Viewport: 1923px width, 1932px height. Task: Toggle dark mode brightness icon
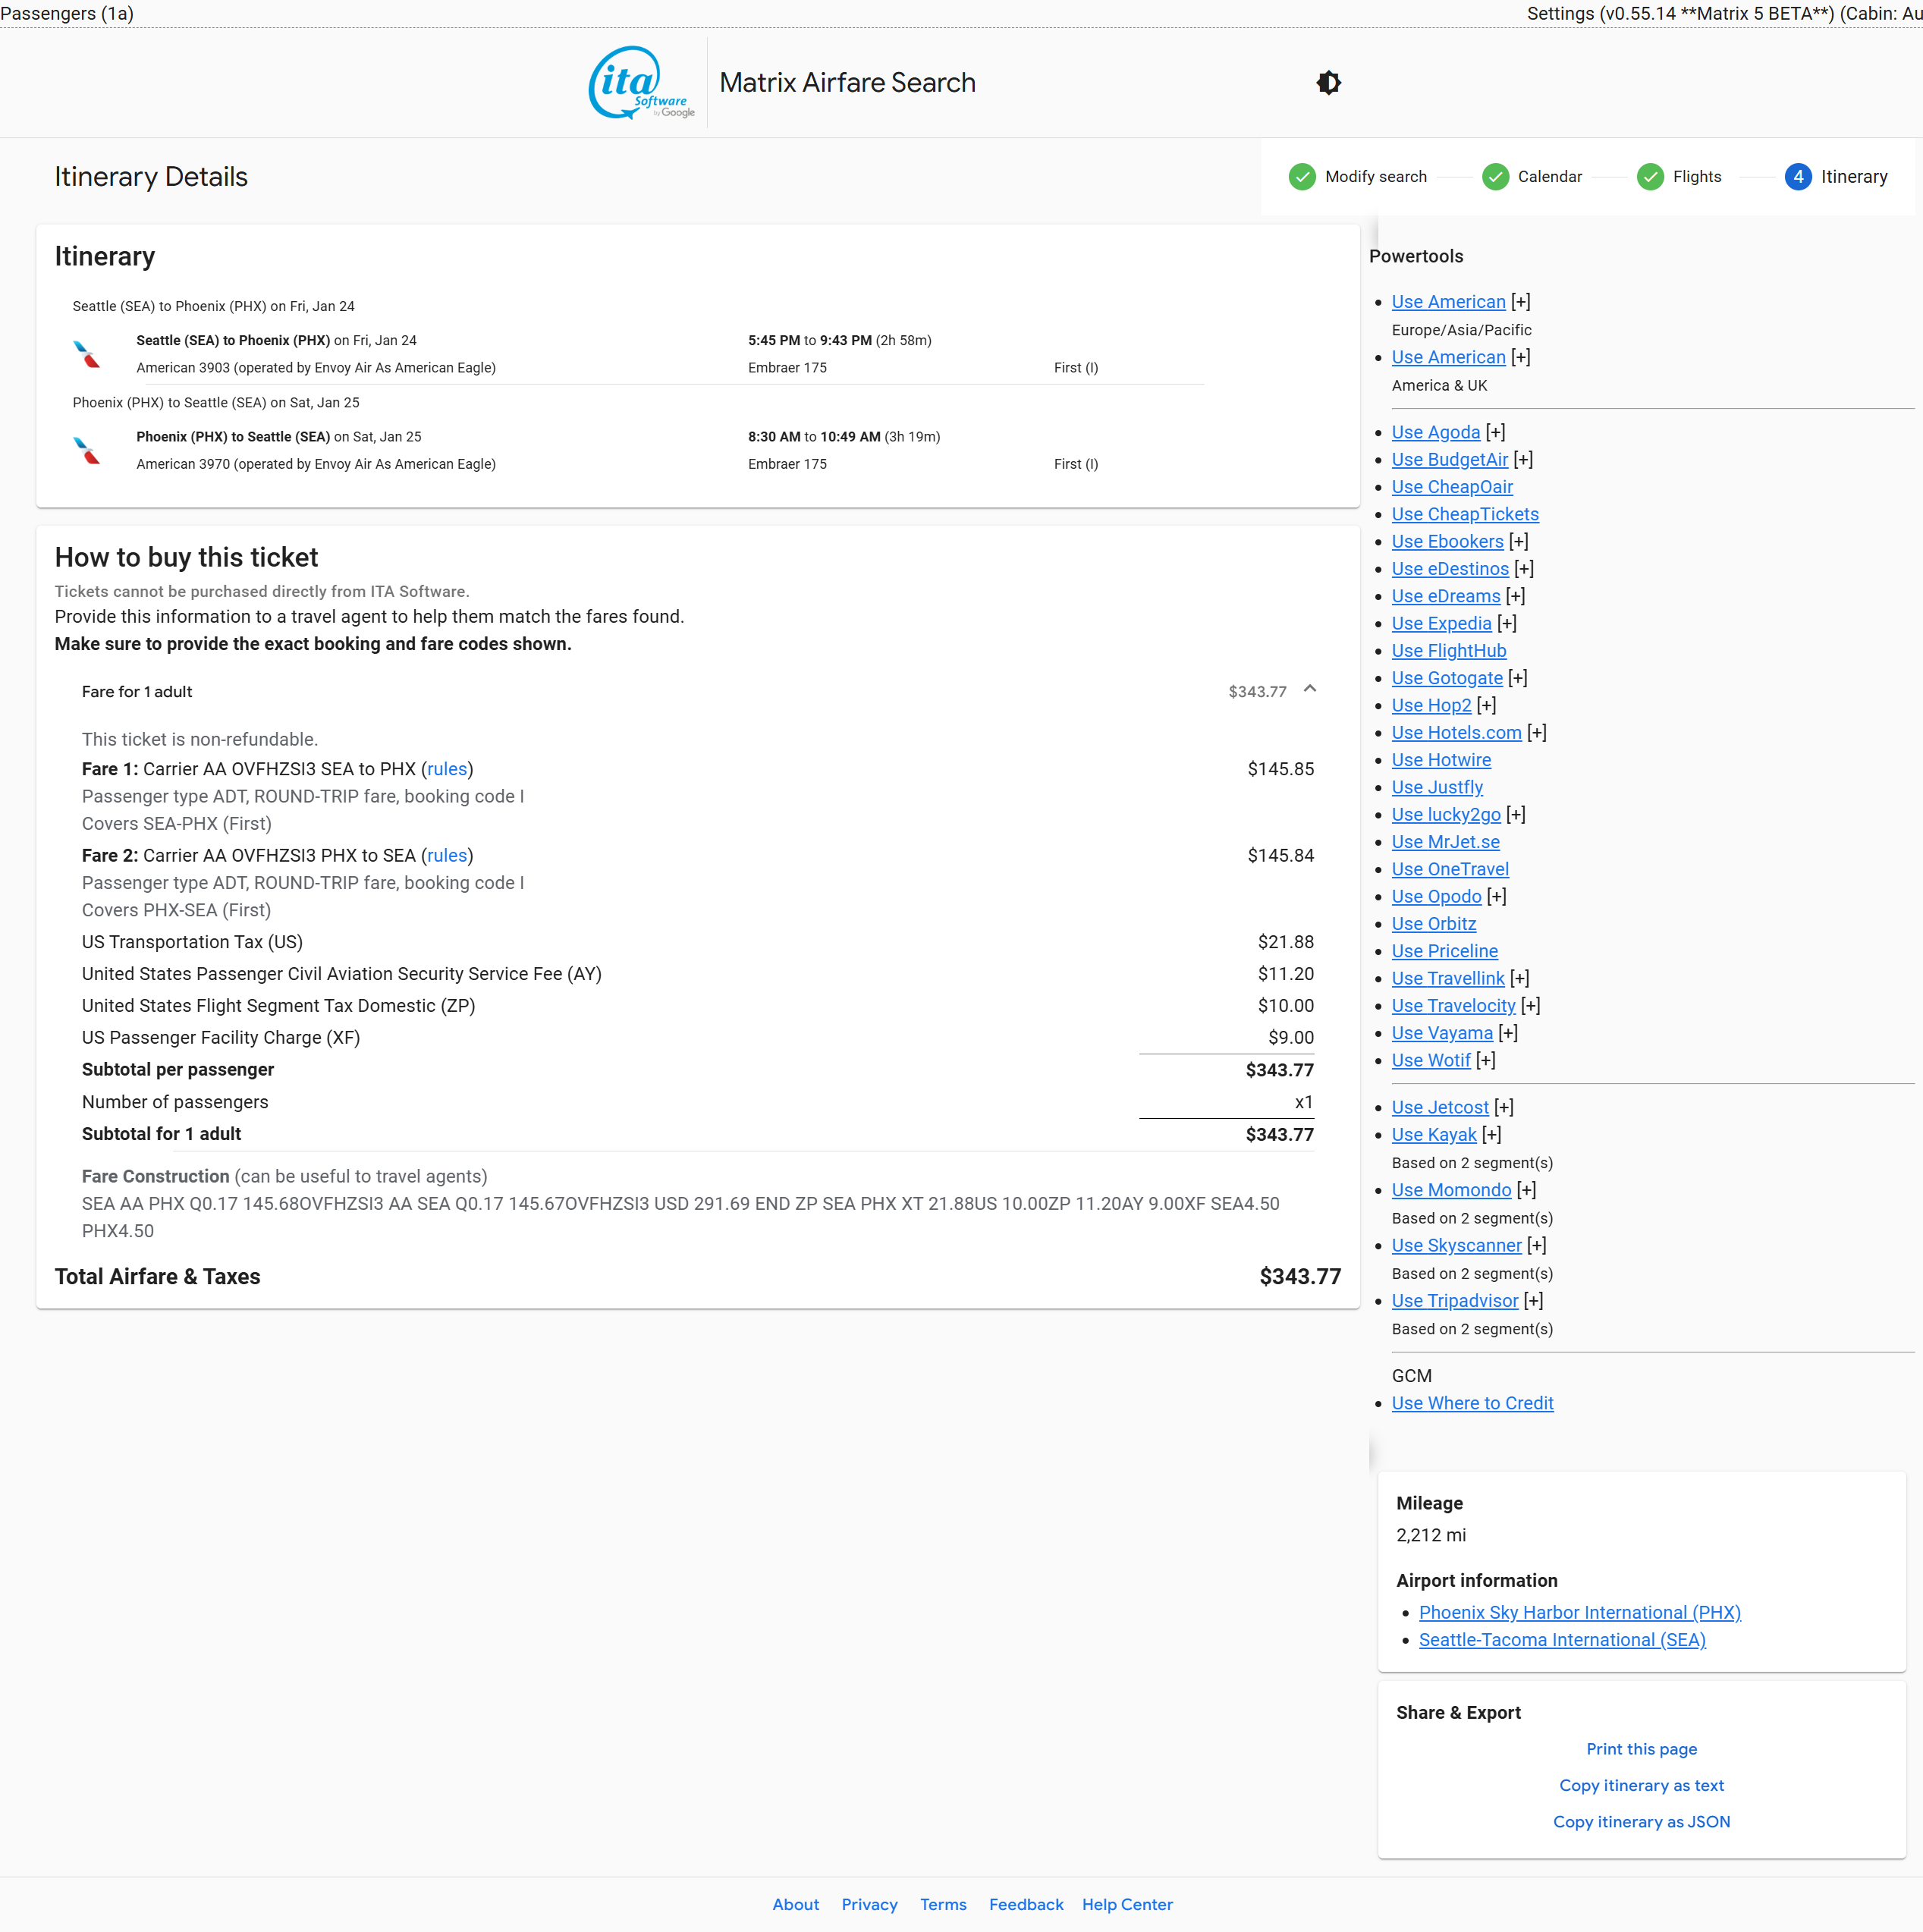[1328, 83]
